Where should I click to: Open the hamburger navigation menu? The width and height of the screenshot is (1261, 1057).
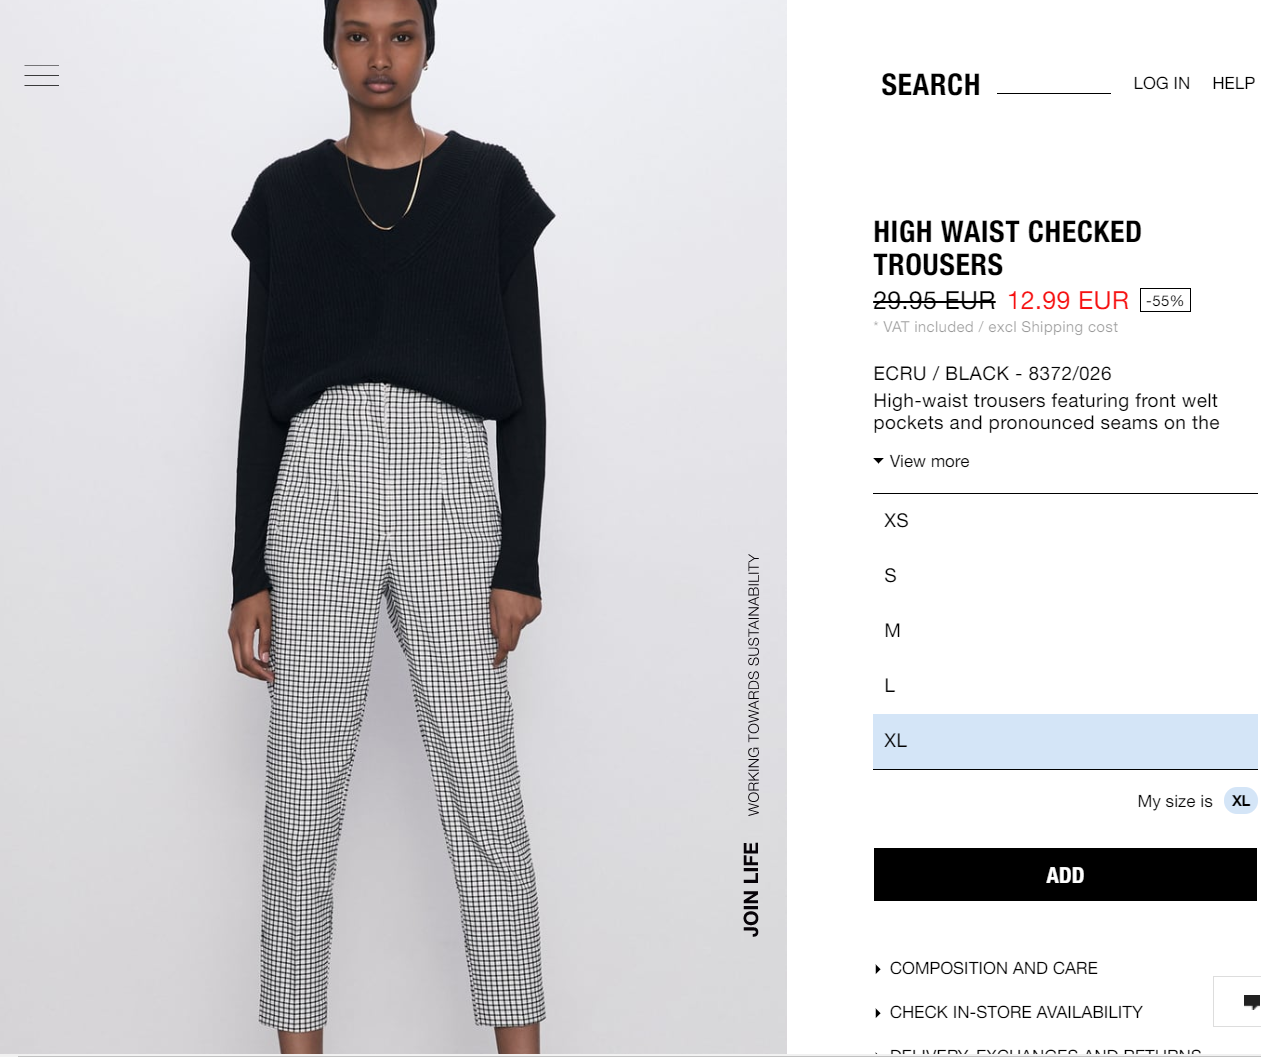tap(41, 75)
